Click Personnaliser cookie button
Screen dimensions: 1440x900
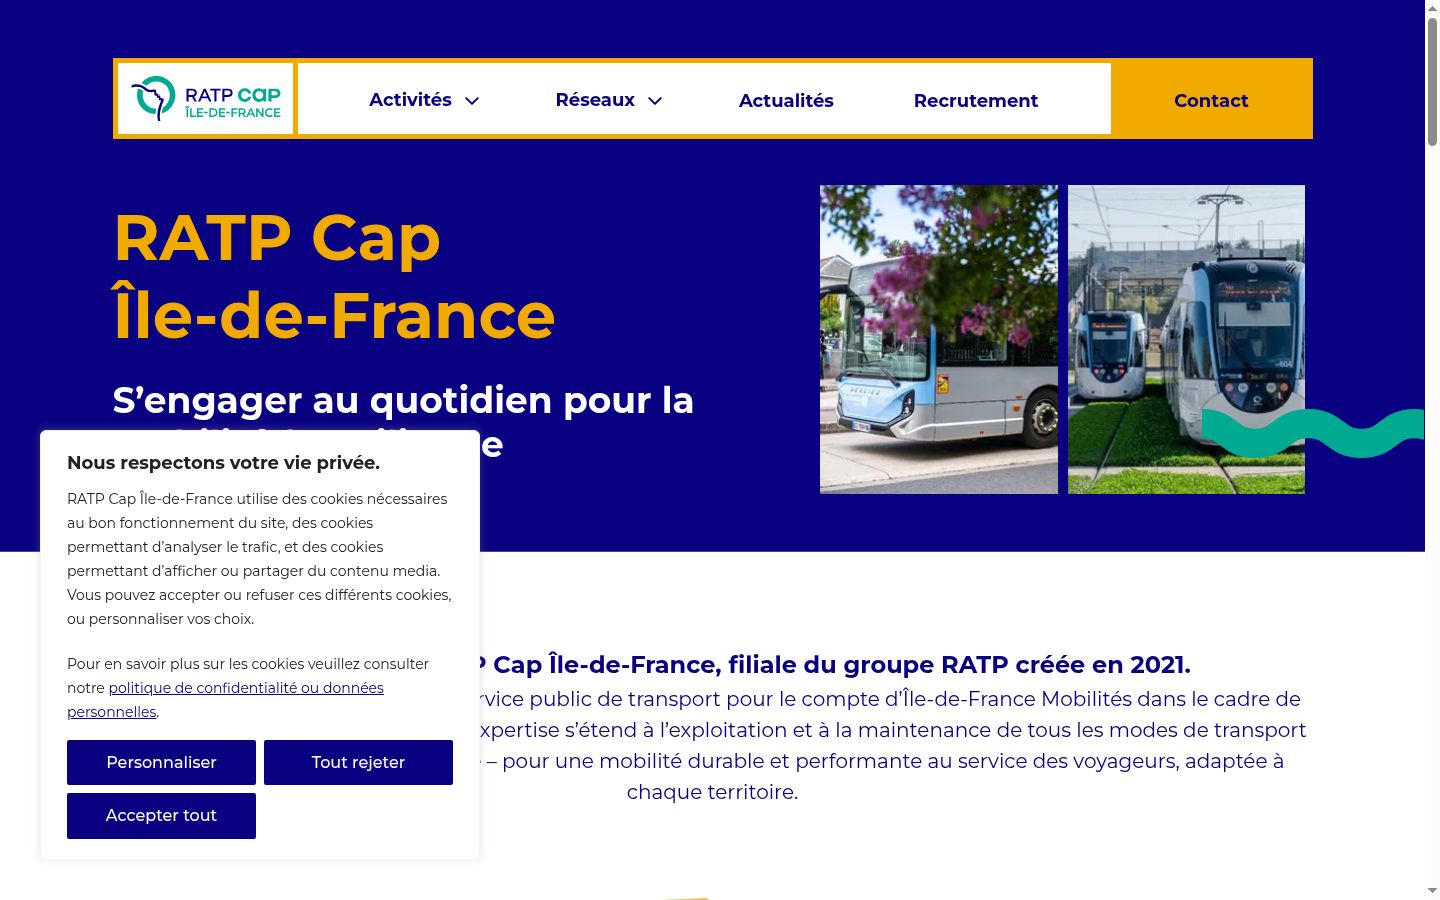161,762
